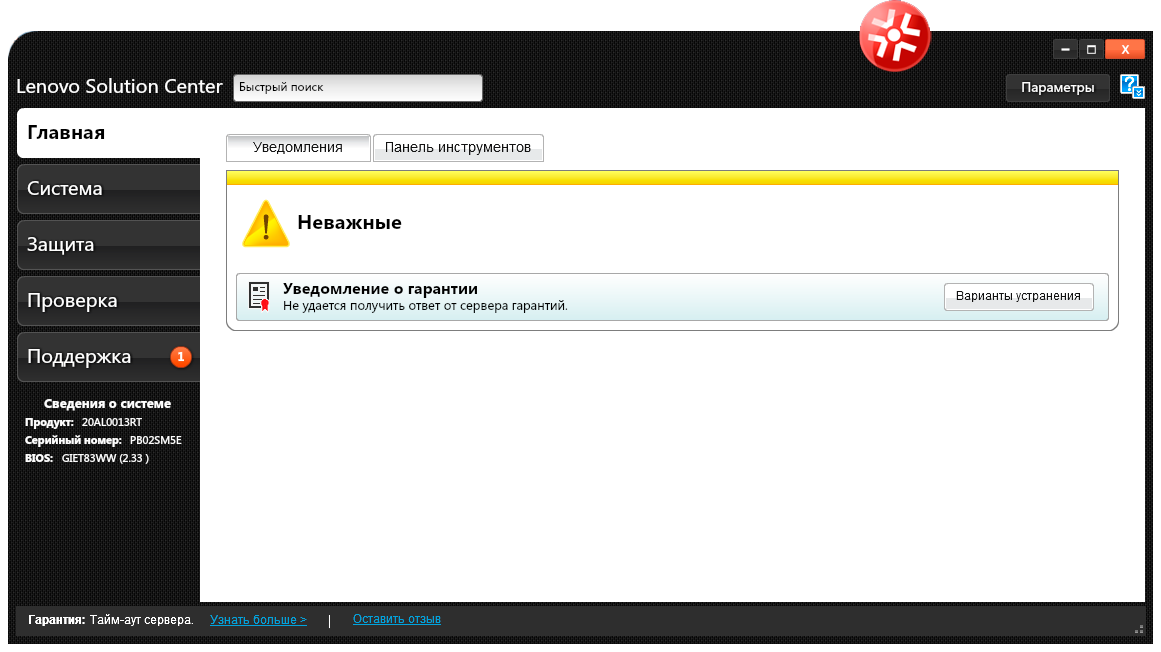Click the Неважные heading

349,223
